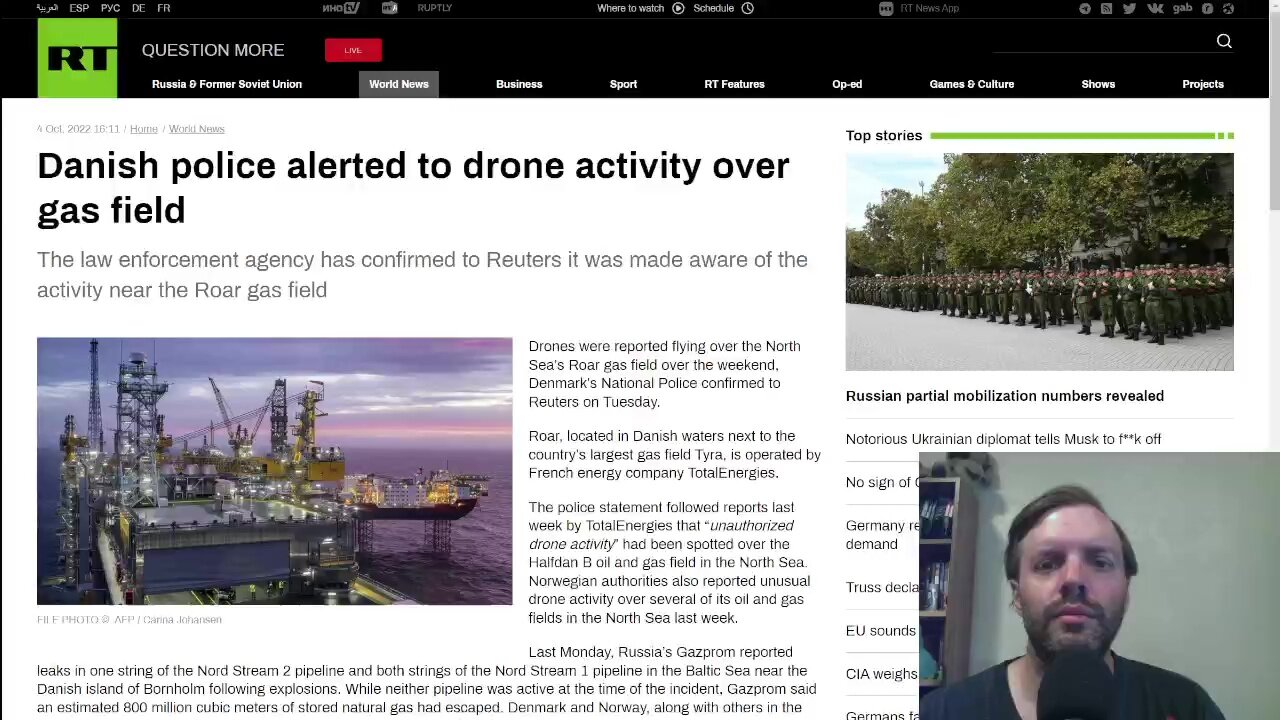1280x720 pixels.
Task: Switch site language to ESP
Action: (x=79, y=8)
